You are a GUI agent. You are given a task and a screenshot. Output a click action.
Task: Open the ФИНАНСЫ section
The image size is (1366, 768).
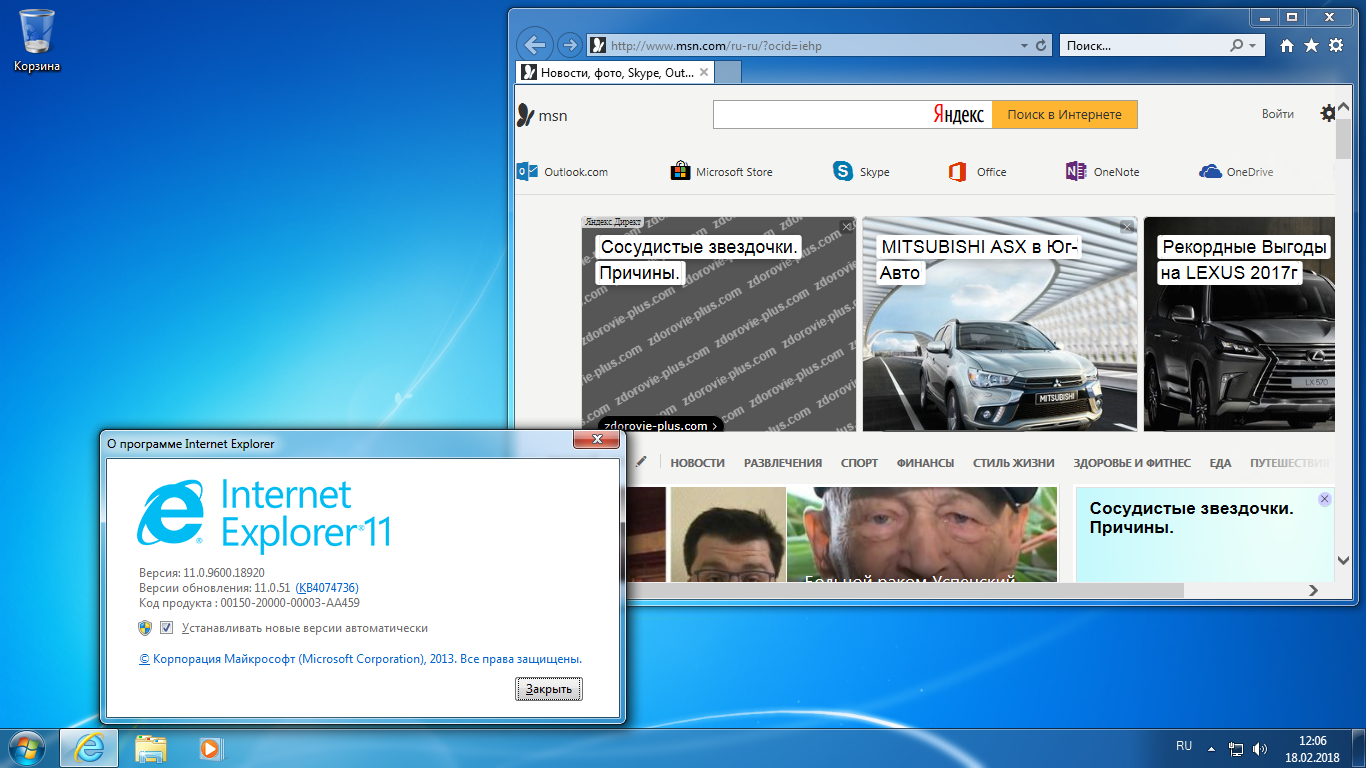tap(925, 463)
